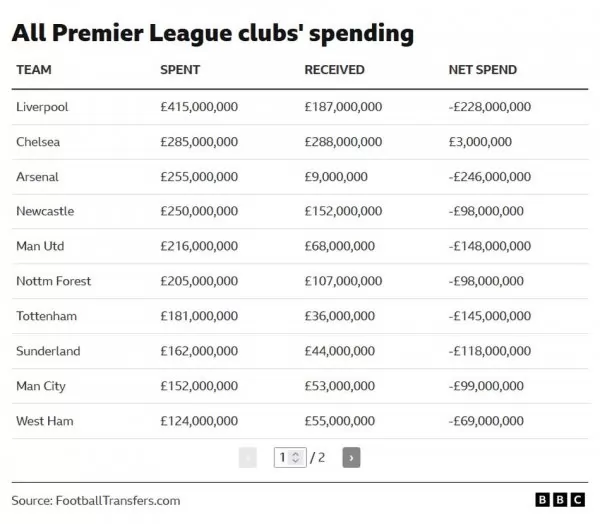Image resolution: width=600 pixels, height=524 pixels.
Task: Click the page number input field
Action: coord(290,457)
